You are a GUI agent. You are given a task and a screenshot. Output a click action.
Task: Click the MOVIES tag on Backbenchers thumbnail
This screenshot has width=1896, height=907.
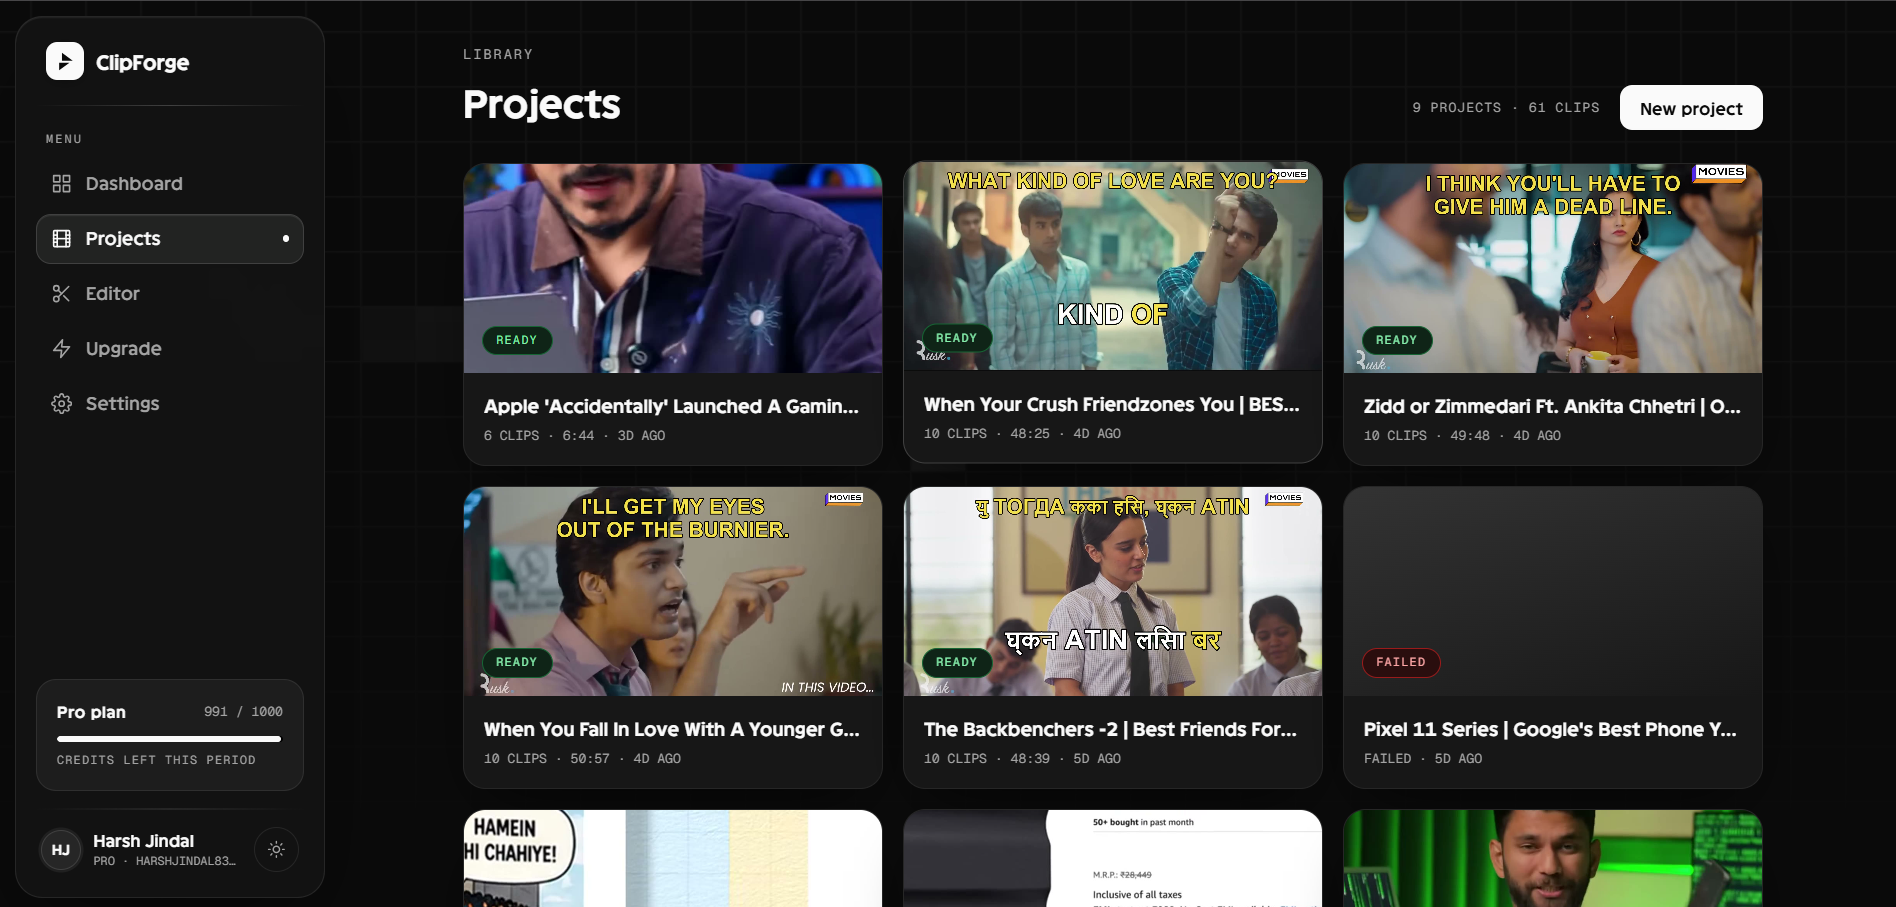(x=1285, y=498)
